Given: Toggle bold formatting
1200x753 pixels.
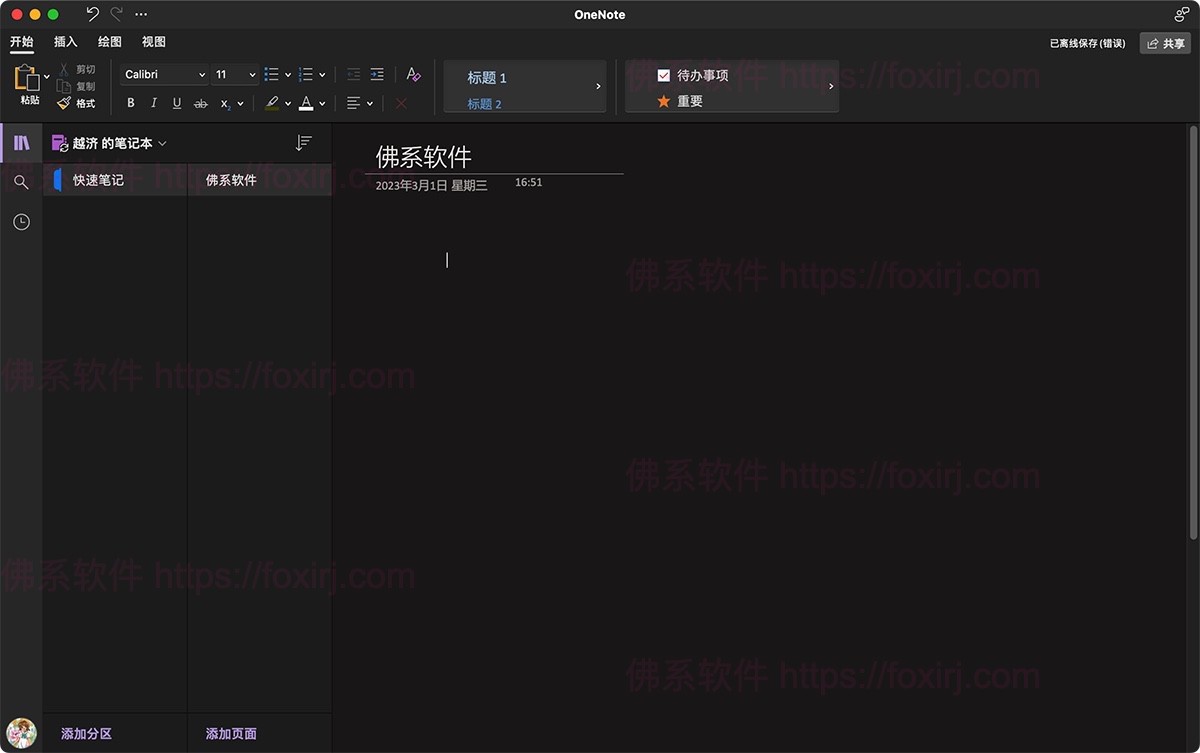Looking at the screenshot, I should pos(130,102).
